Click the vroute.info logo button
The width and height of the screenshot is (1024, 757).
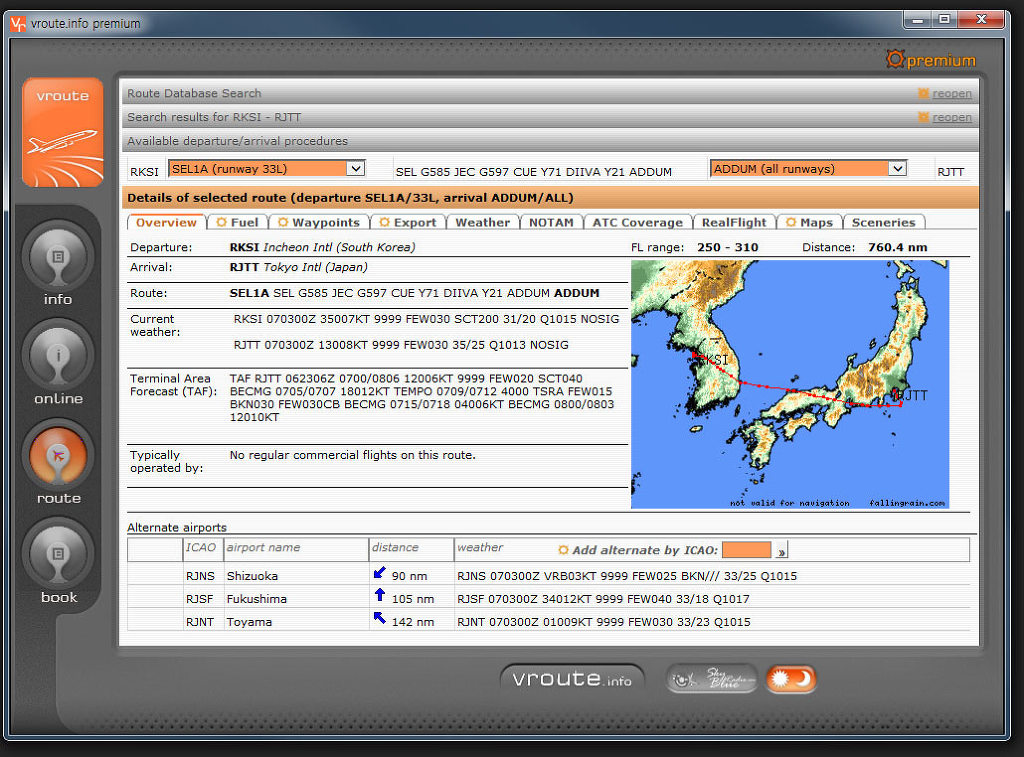pos(572,679)
